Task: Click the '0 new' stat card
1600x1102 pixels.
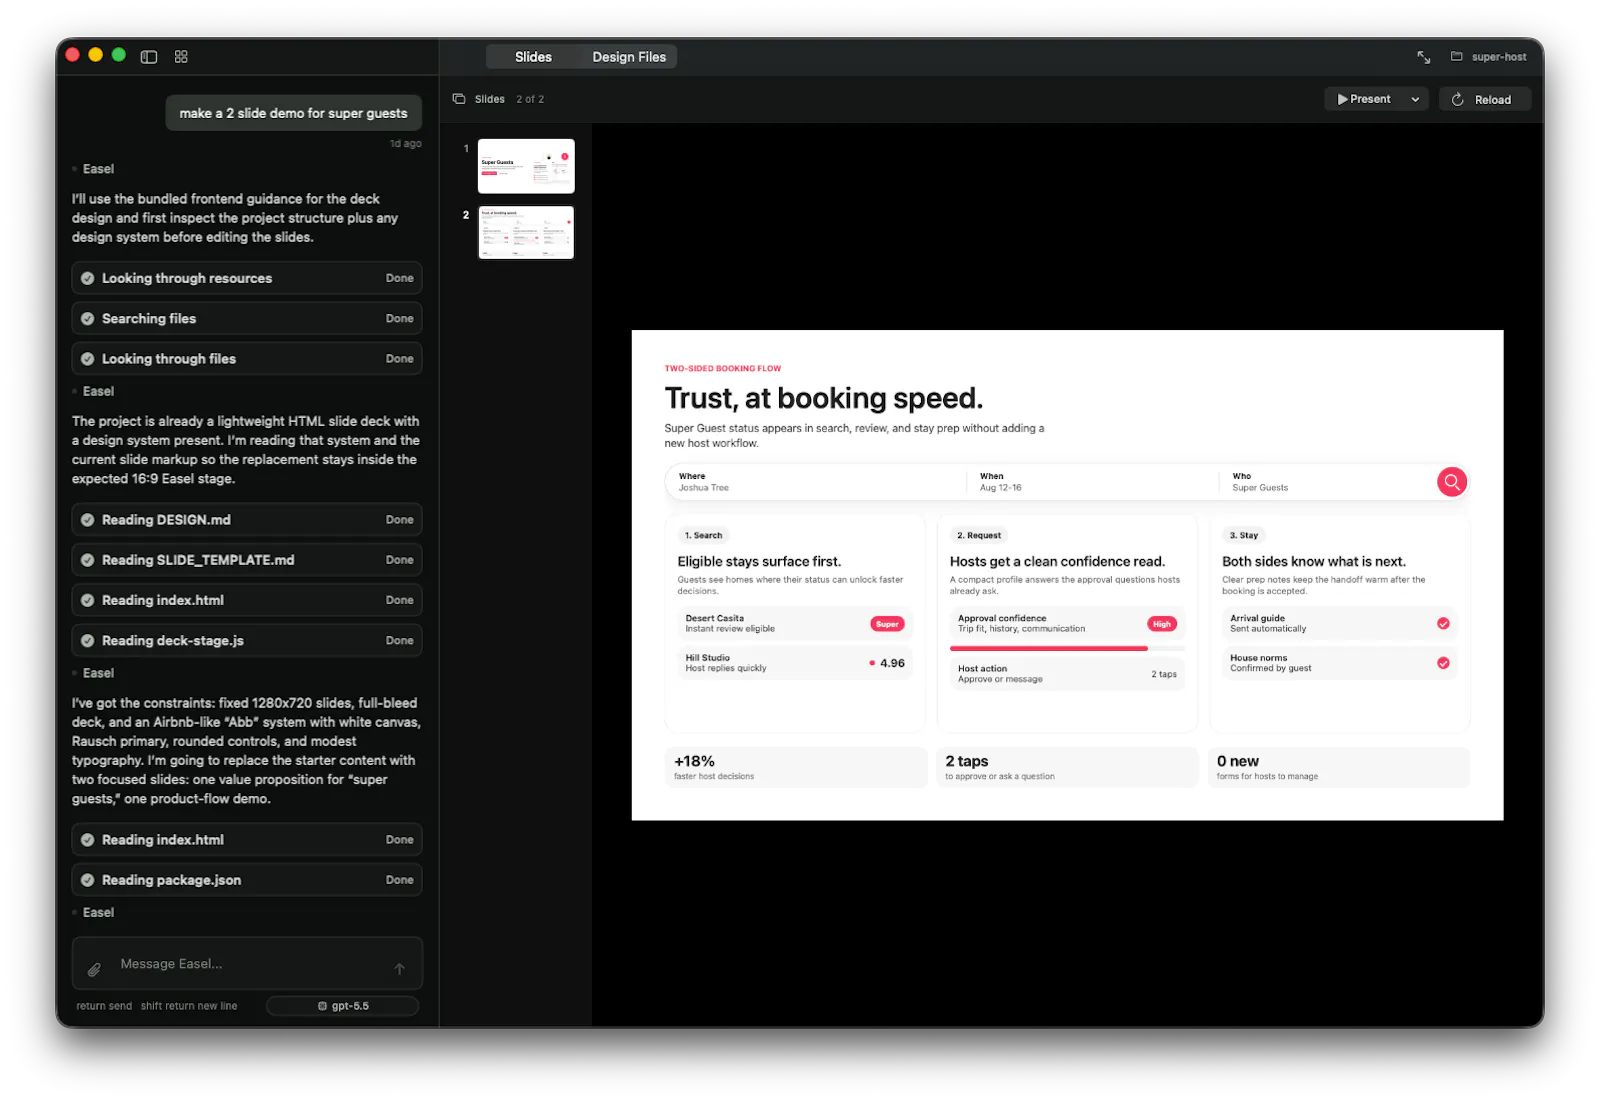Action: pyautogui.click(x=1339, y=767)
